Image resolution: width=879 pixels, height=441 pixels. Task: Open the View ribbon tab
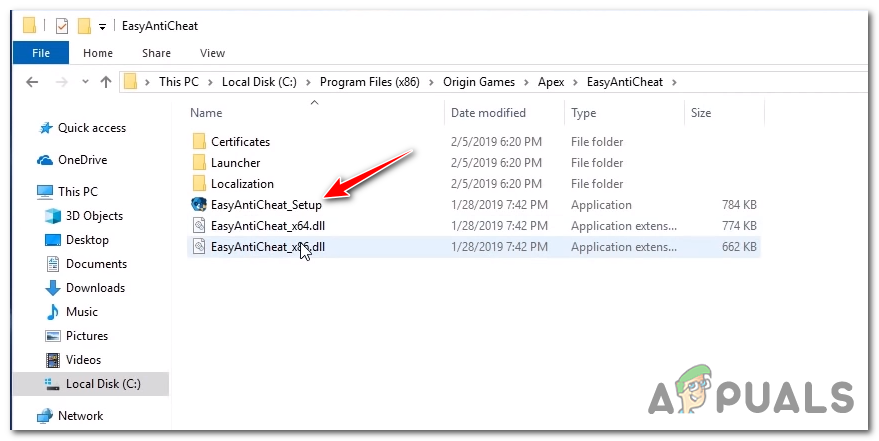(212, 53)
